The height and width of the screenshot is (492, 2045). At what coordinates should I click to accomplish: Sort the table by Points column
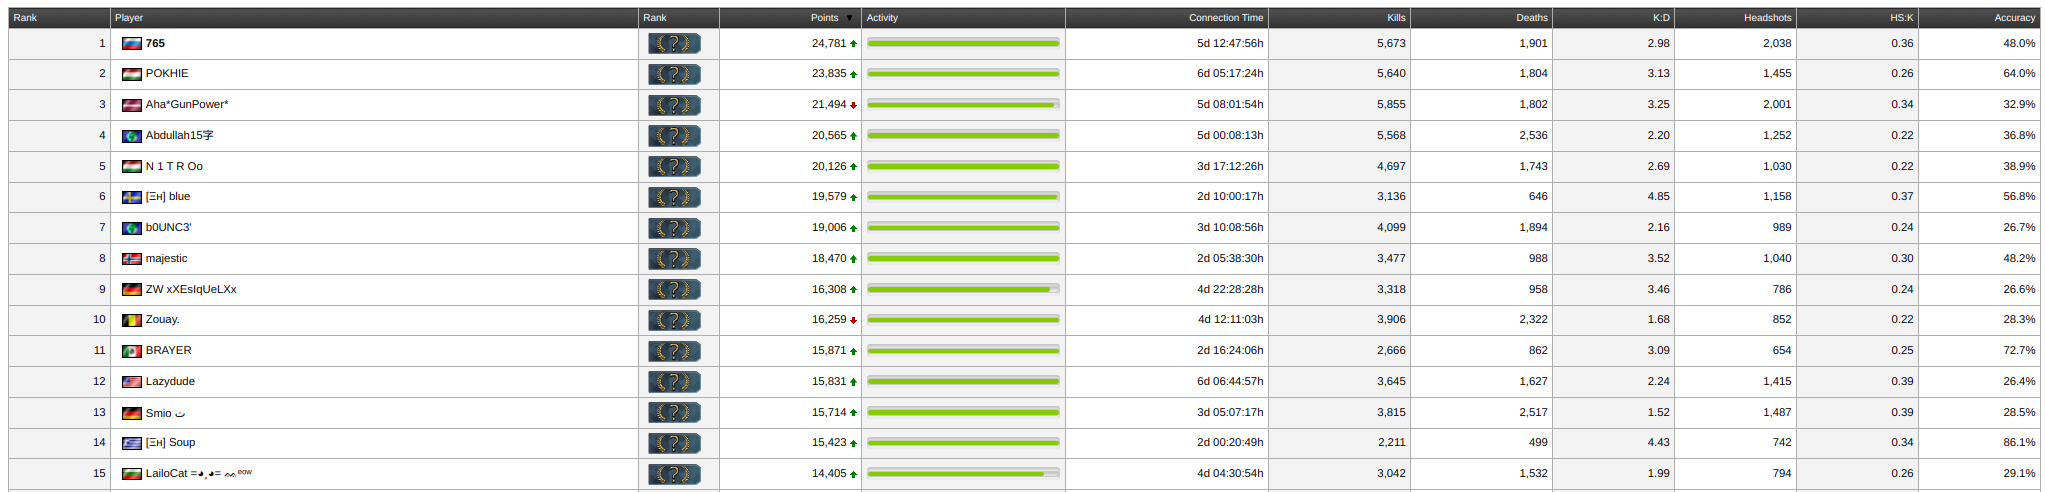(825, 18)
